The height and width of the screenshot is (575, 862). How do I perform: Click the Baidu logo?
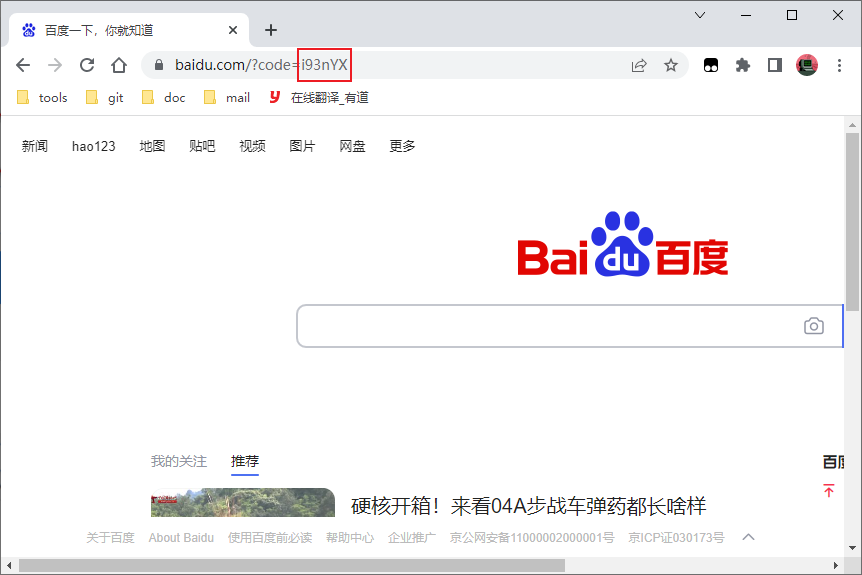[623, 244]
